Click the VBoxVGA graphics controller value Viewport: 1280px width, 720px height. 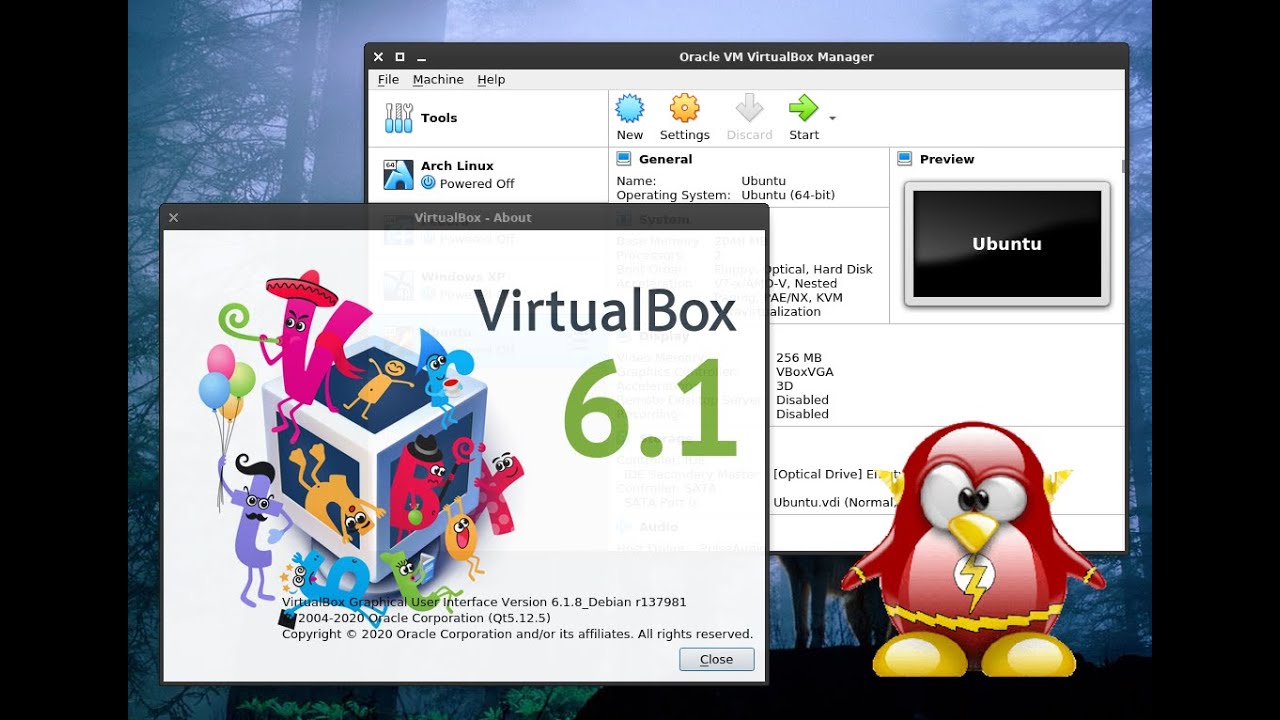805,372
